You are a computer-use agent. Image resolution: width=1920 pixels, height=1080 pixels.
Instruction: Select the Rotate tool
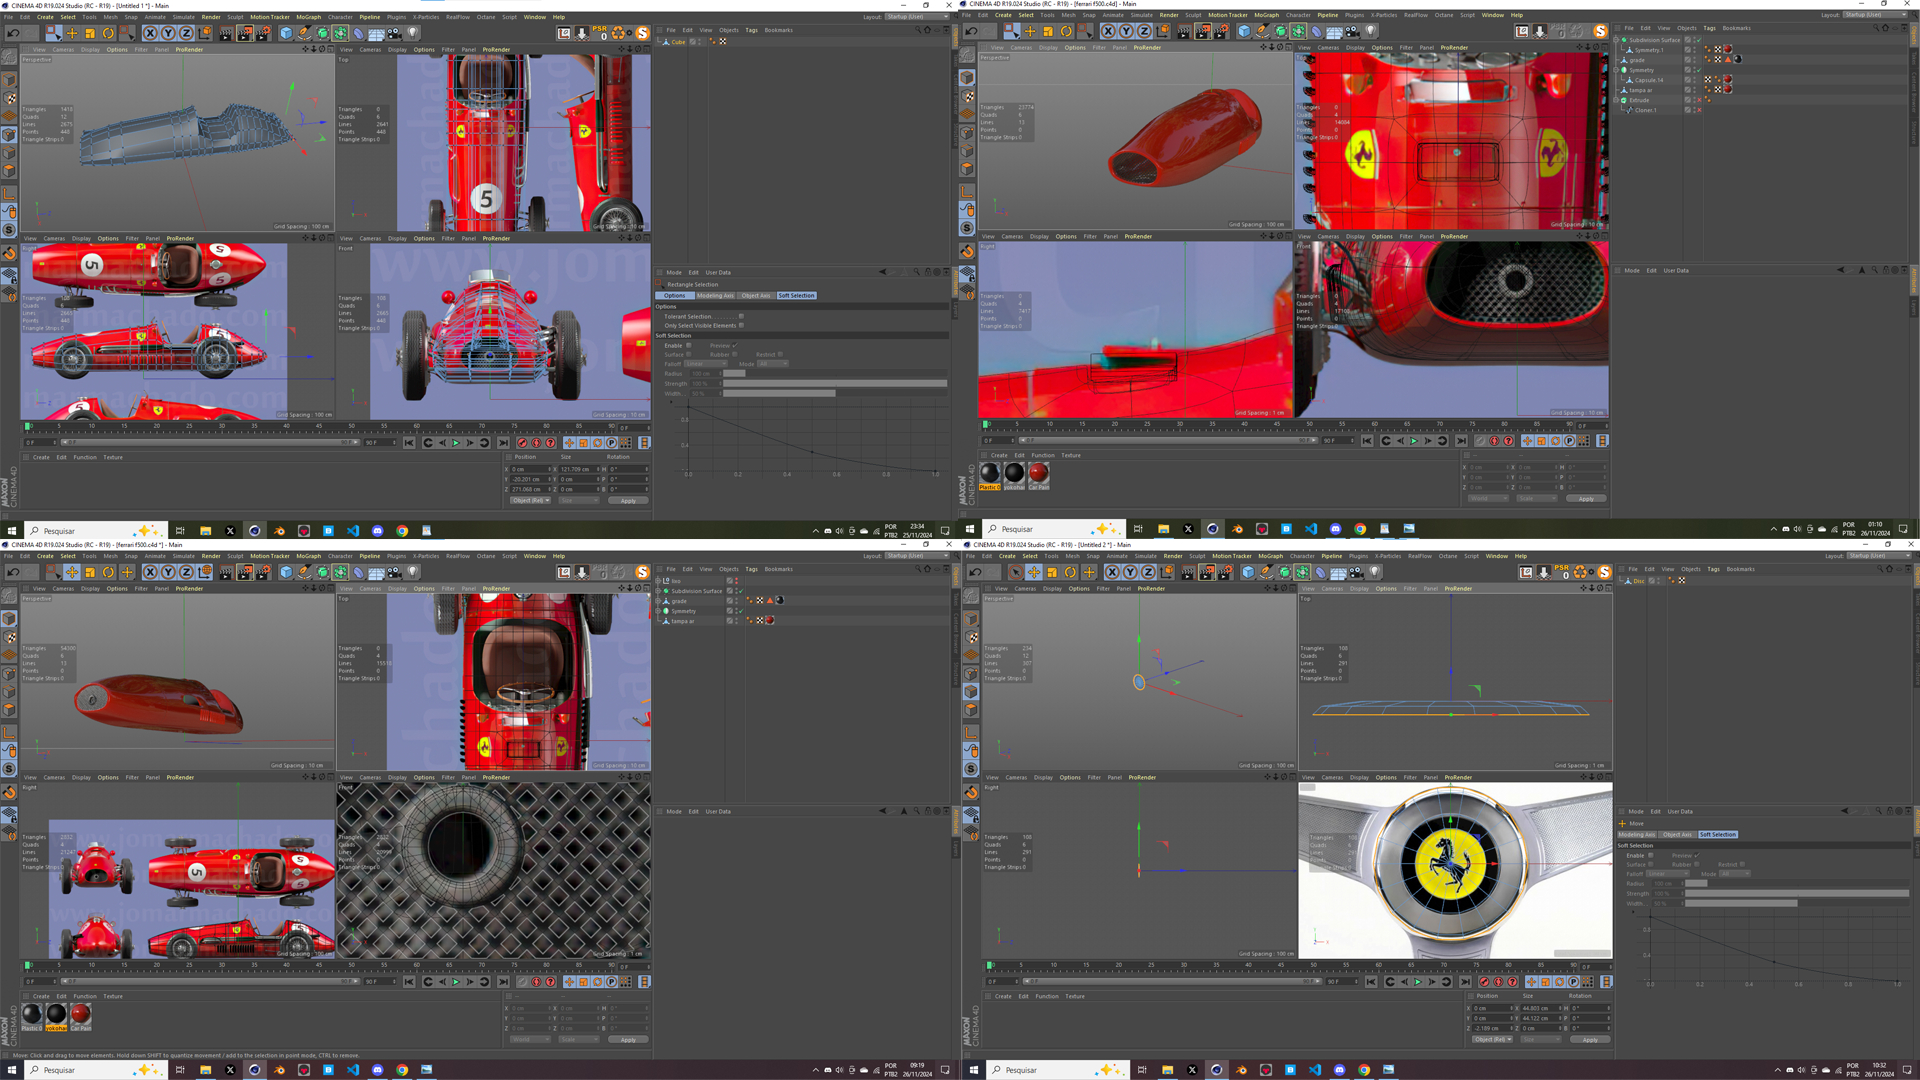[108, 33]
